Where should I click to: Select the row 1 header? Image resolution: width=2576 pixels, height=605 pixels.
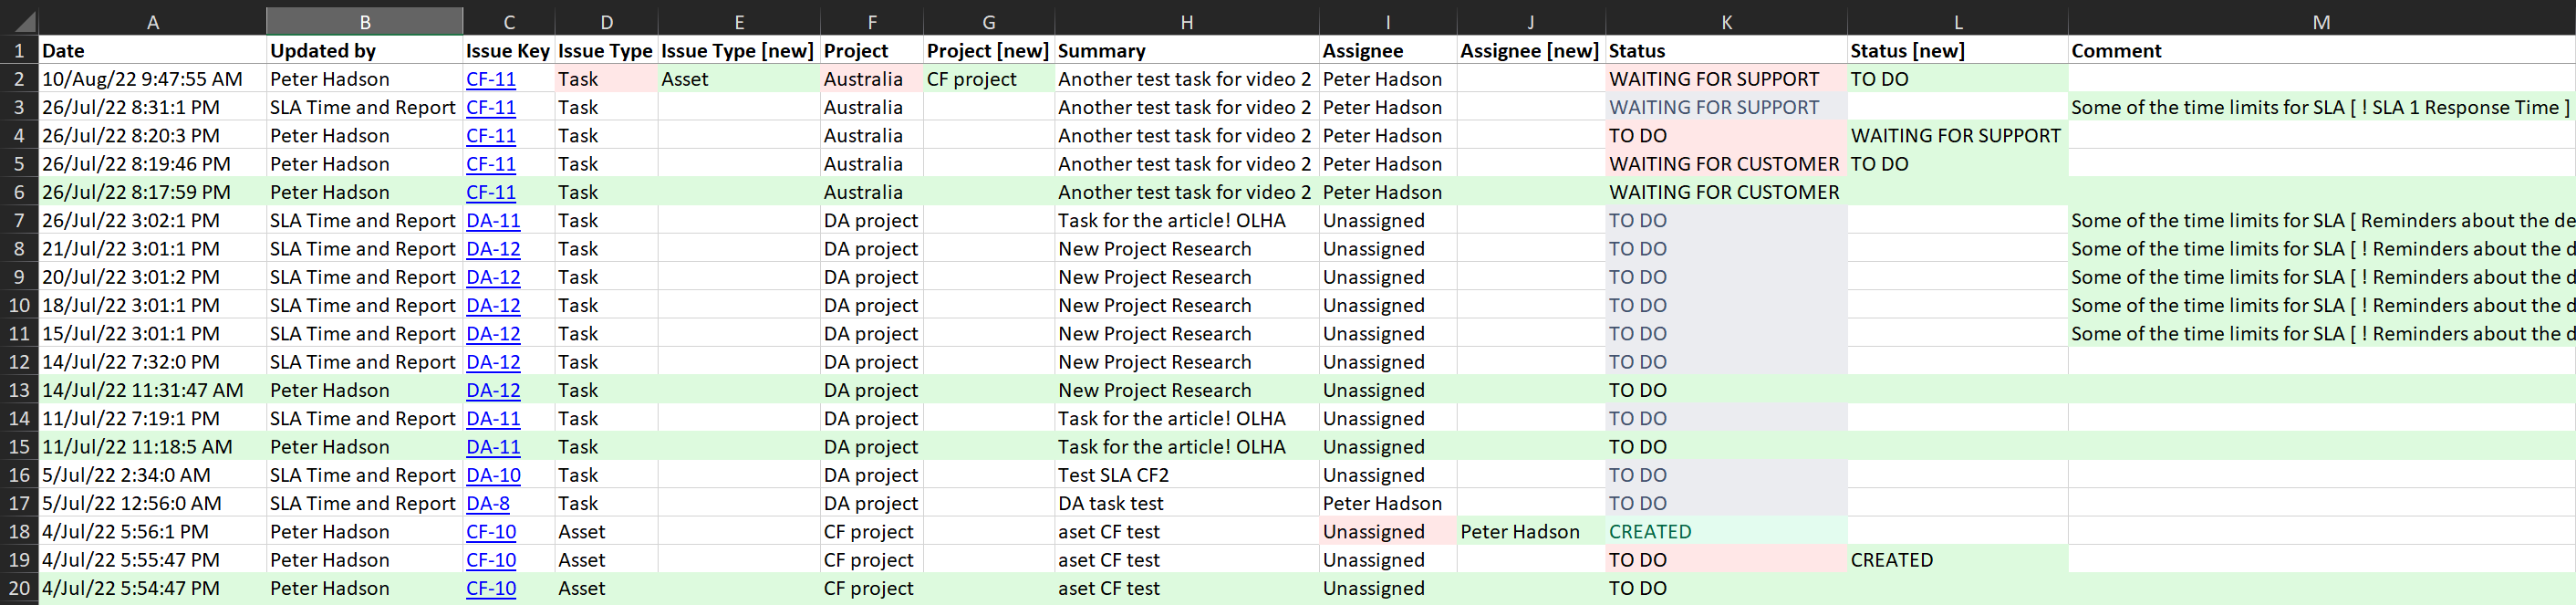point(19,50)
